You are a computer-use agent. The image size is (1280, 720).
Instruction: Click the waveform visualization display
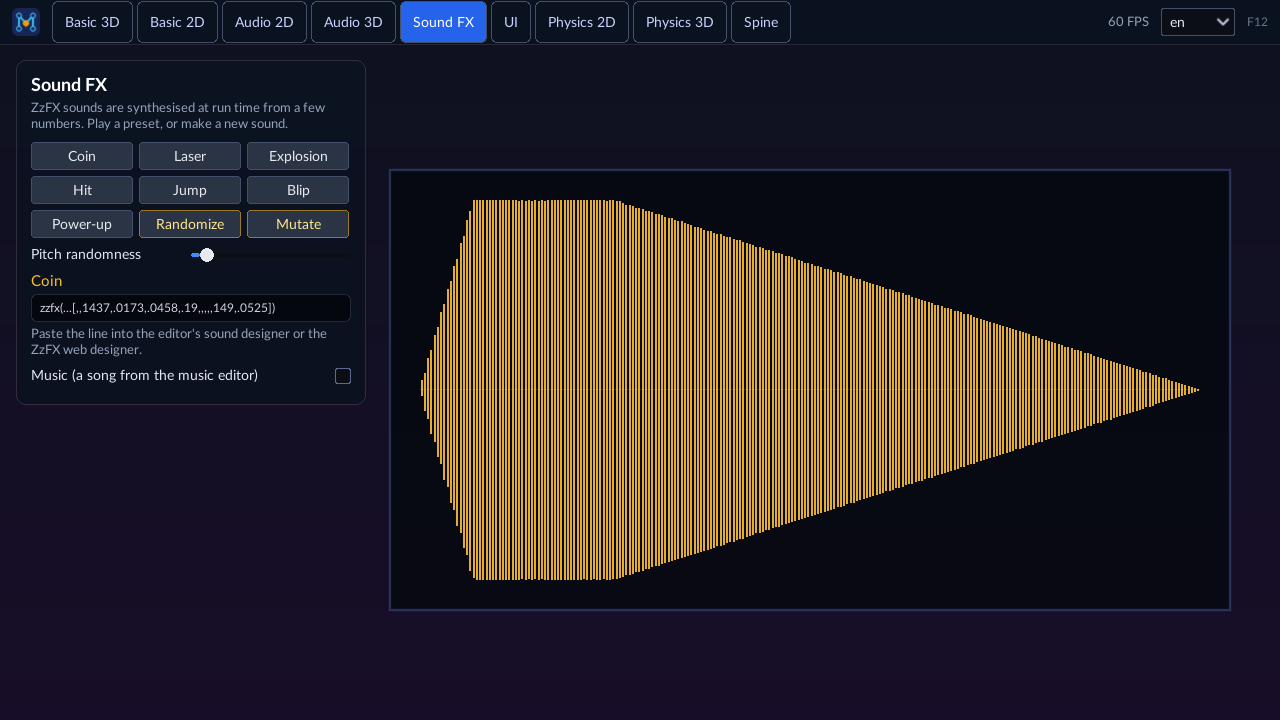810,390
